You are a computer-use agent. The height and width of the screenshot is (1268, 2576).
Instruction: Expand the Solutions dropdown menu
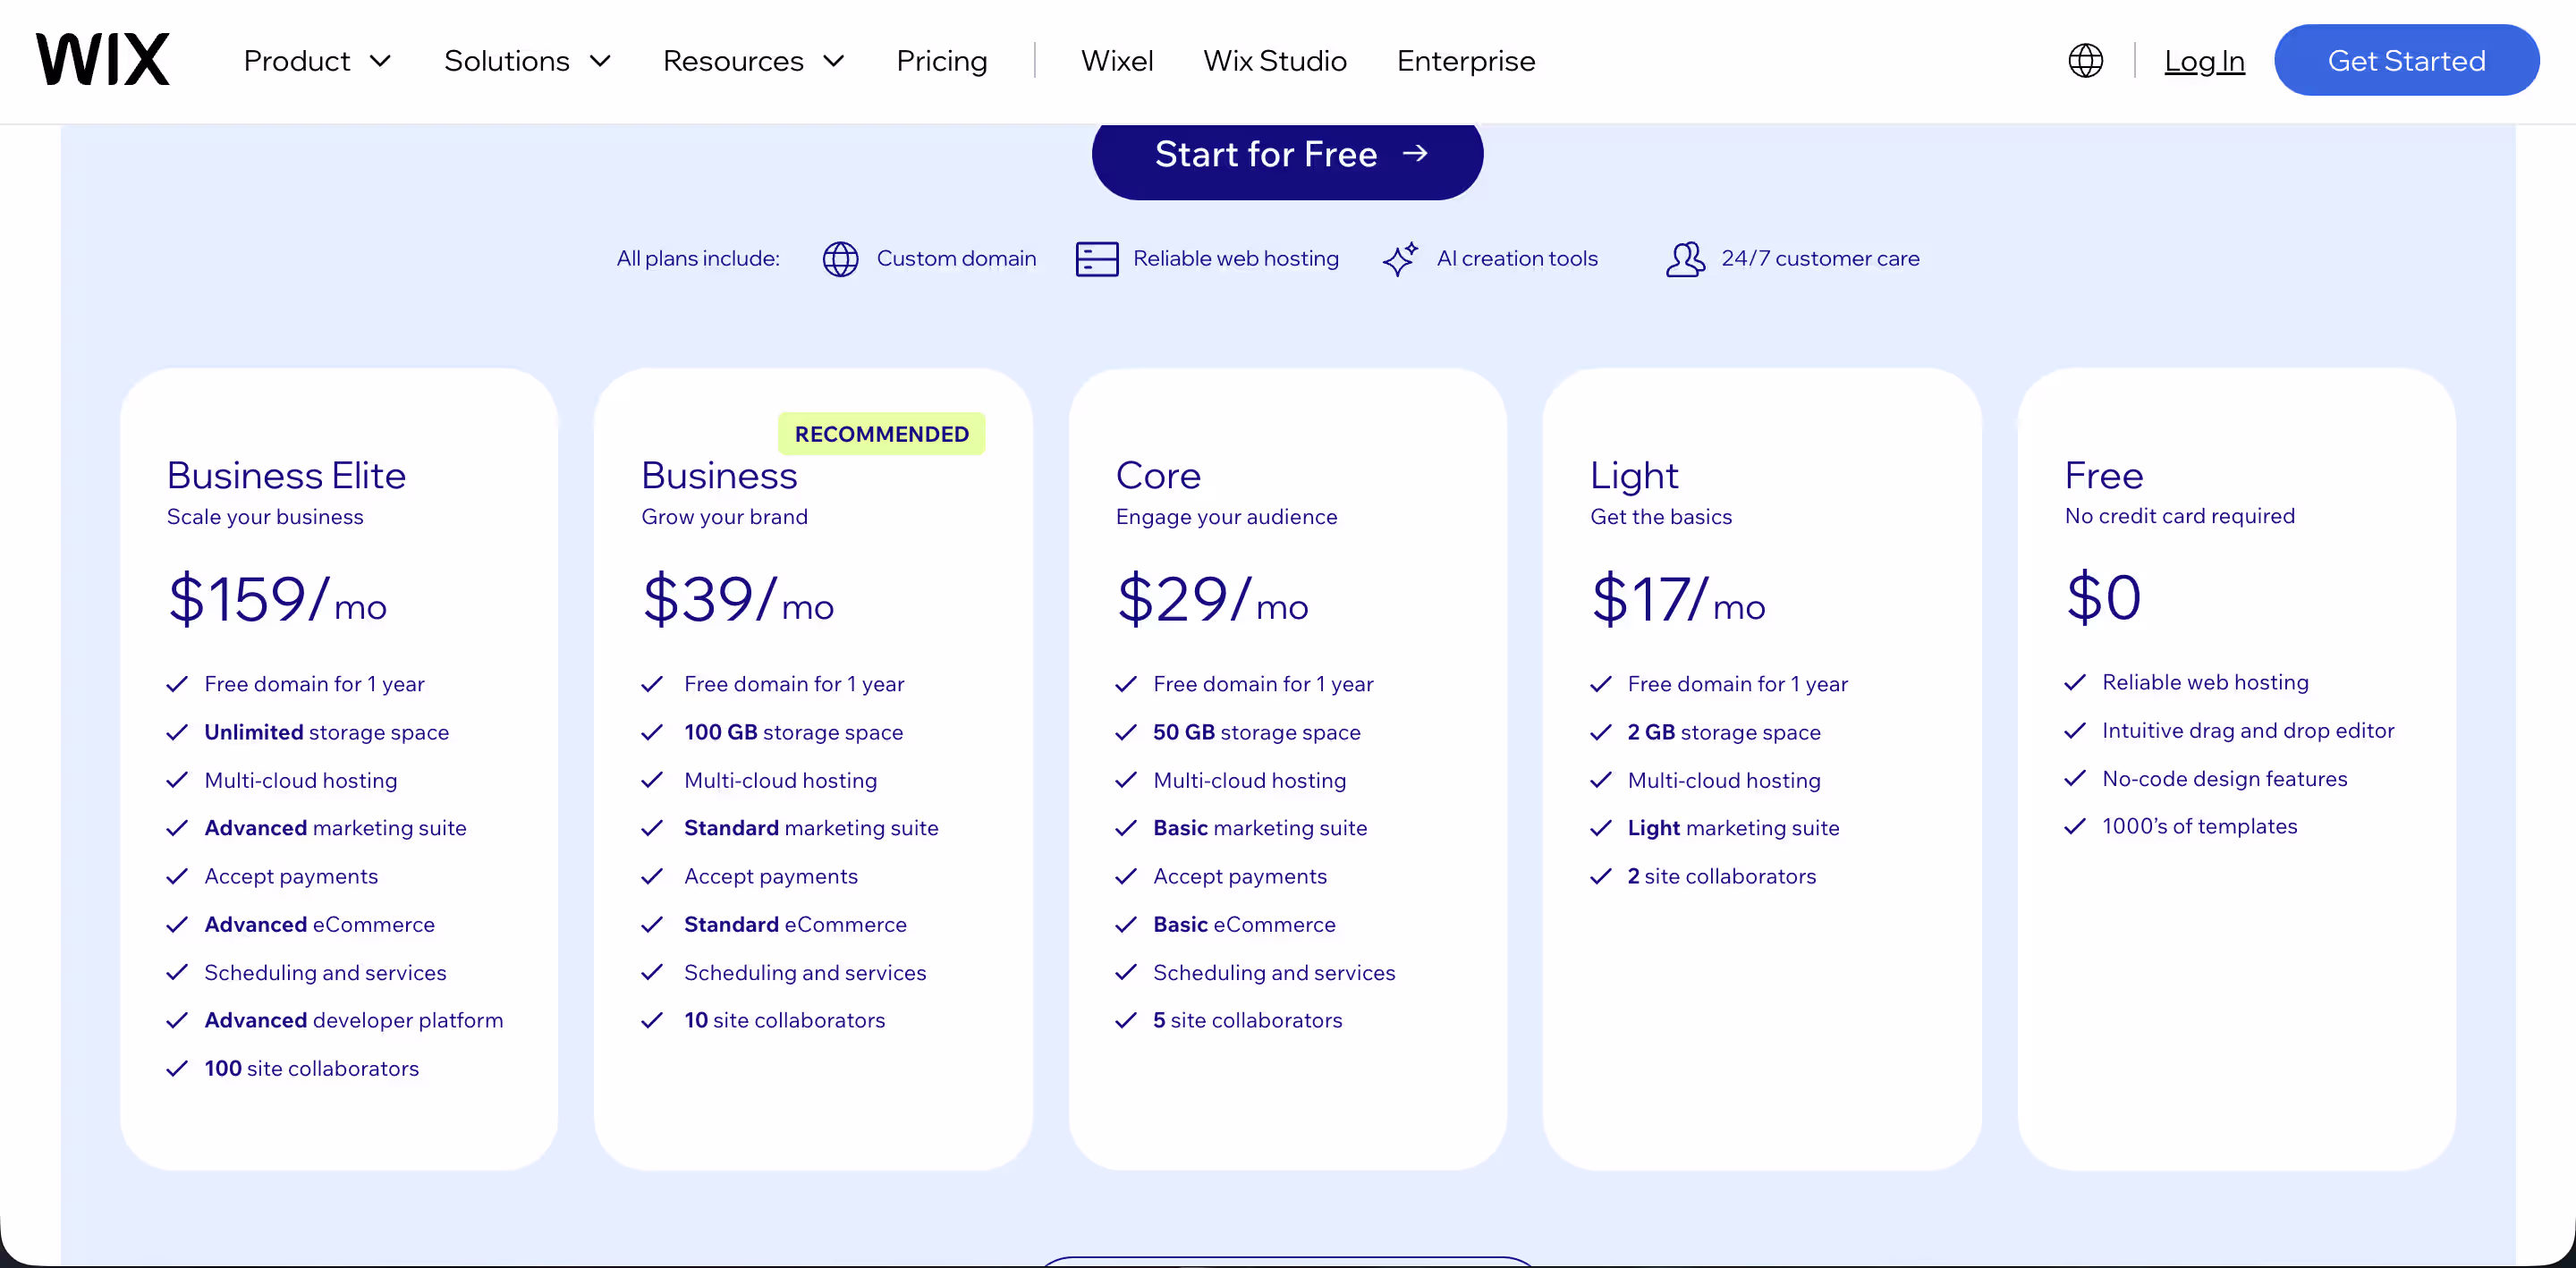(x=527, y=61)
